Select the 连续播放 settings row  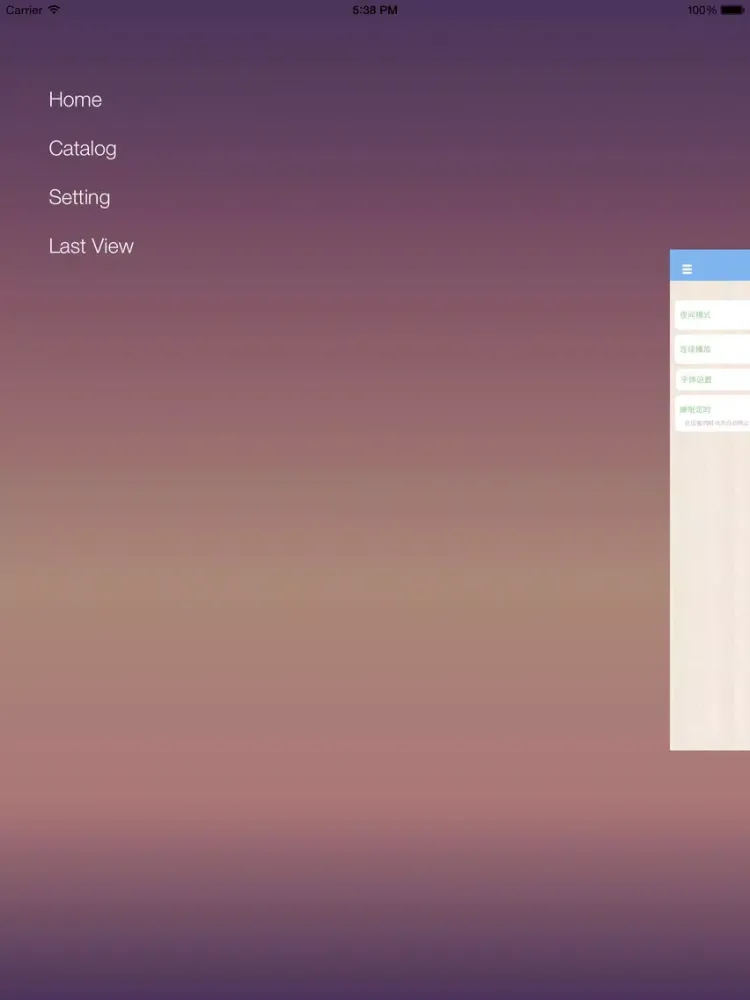[x=712, y=349]
